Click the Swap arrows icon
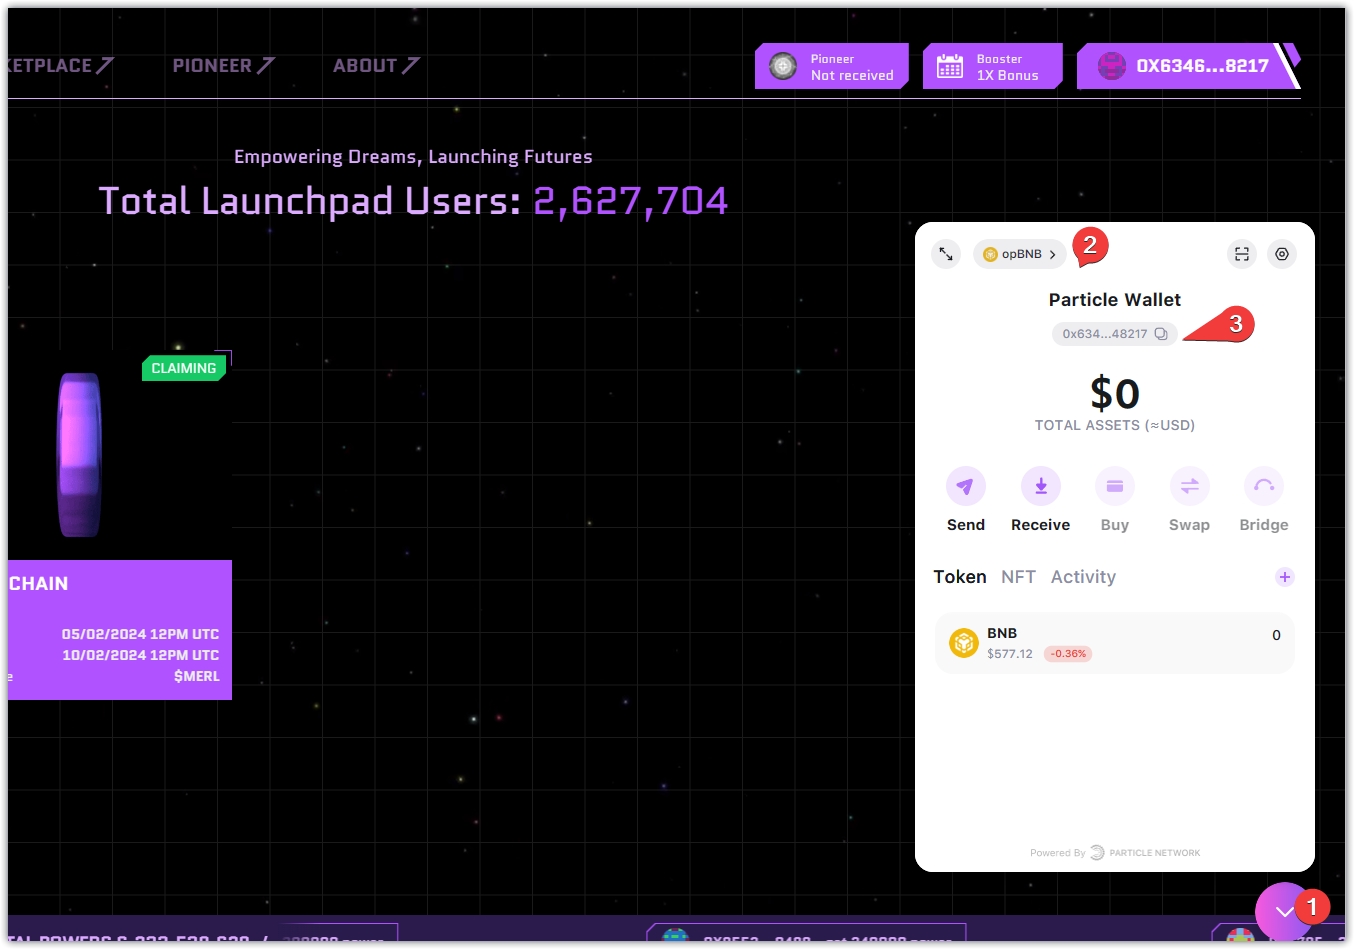 1189,487
